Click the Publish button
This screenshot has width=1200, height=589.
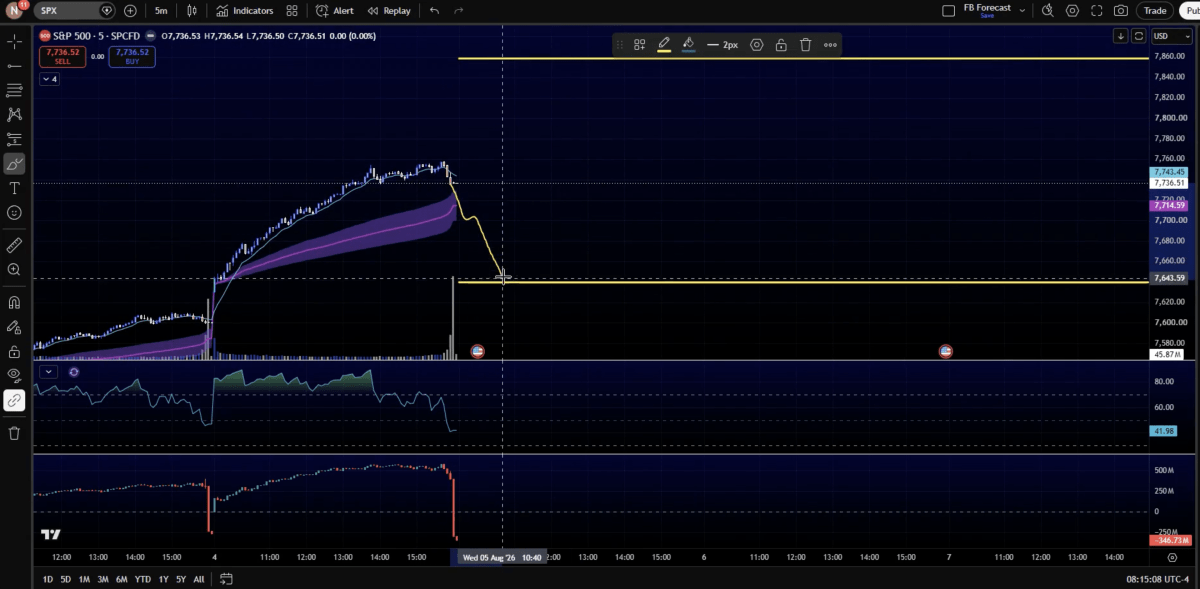[x=1188, y=10]
